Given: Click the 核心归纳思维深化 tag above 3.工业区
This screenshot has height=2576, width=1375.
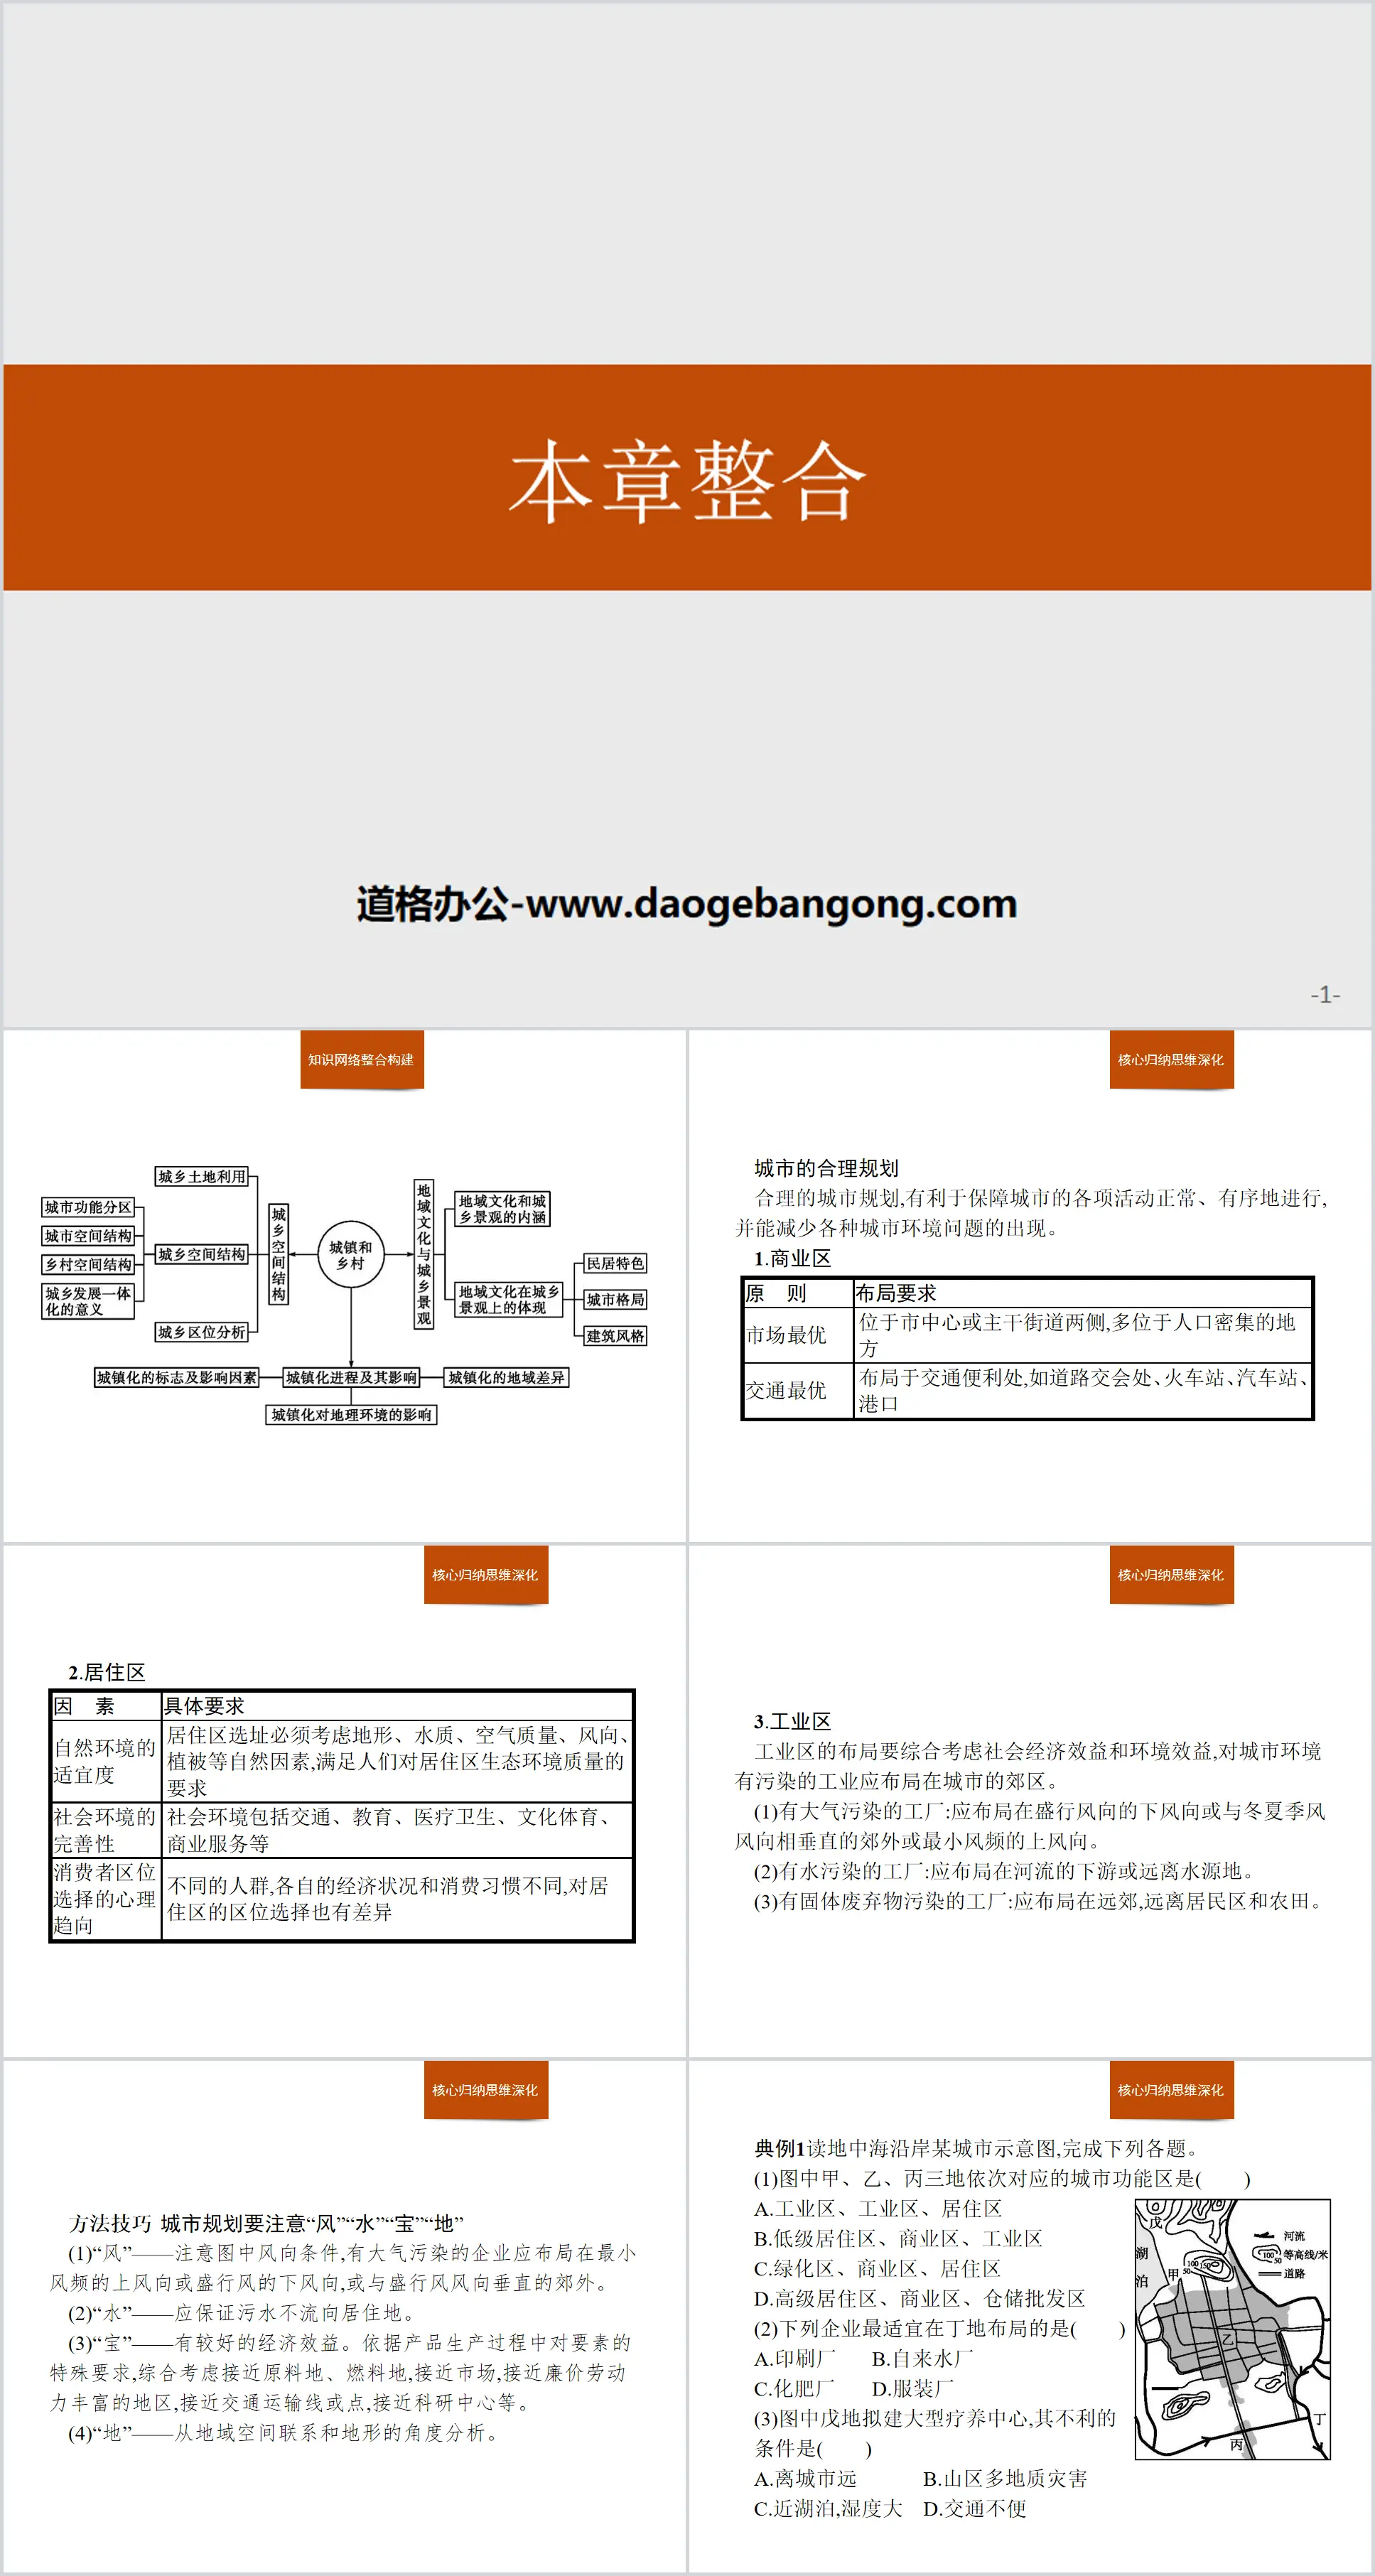Looking at the screenshot, I should pyautogui.click(x=1171, y=1574).
